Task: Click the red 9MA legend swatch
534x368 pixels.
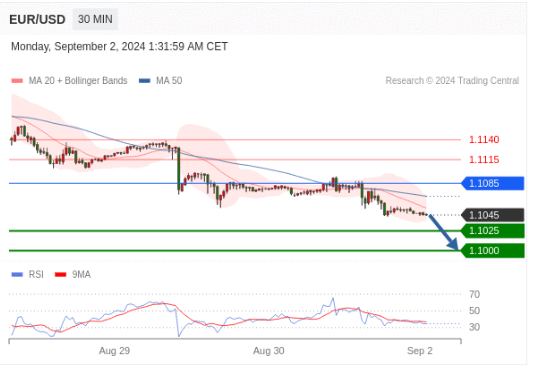Action: coord(60,274)
